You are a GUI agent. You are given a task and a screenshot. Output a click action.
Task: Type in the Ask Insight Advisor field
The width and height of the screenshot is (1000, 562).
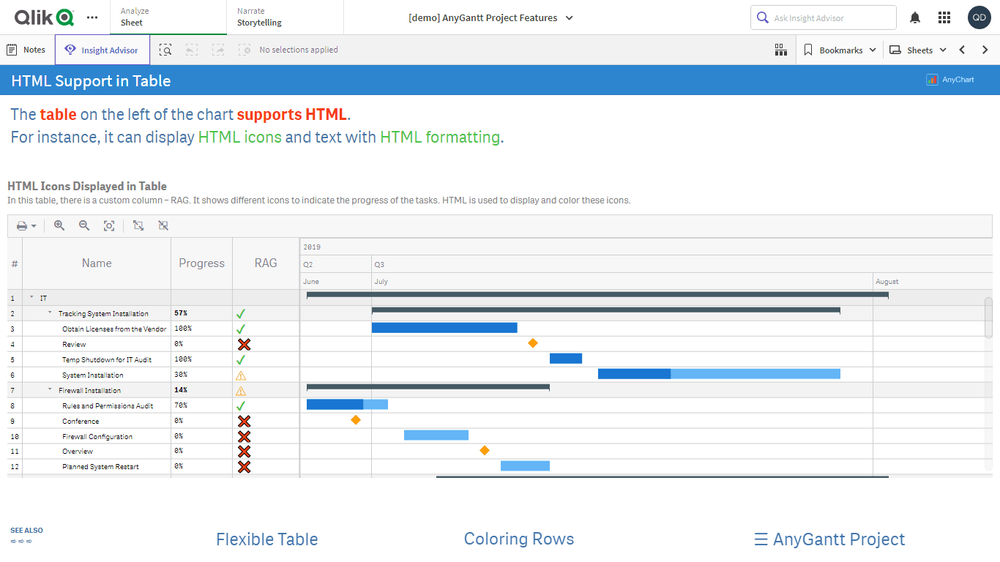coord(830,18)
